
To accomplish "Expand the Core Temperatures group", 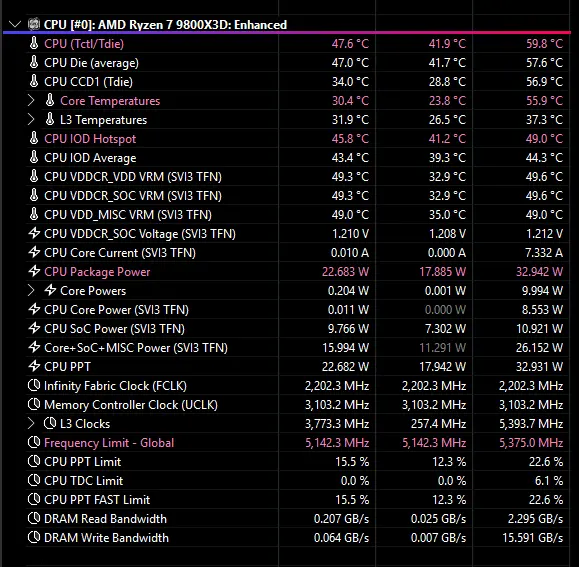I will coord(31,101).
